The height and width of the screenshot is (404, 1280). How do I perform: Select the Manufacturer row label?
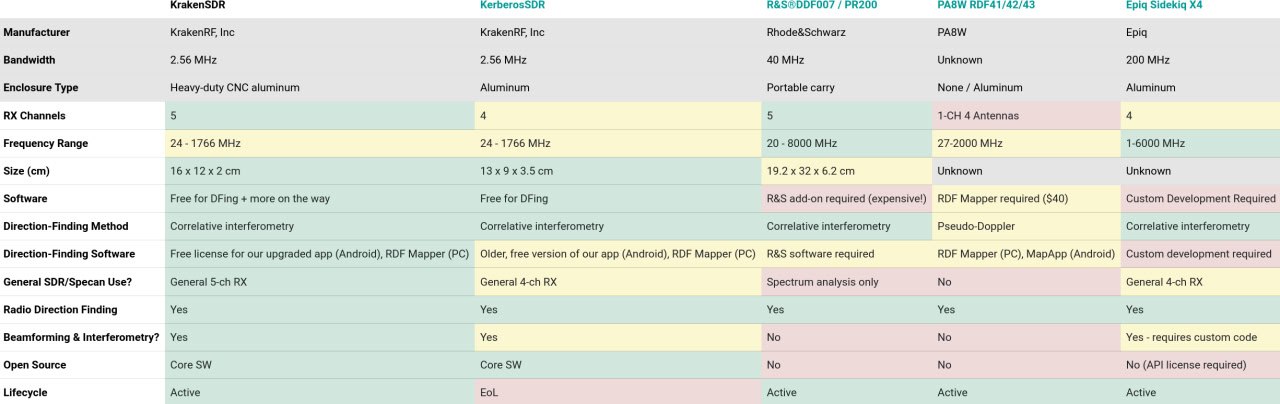click(x=37, y=32)
